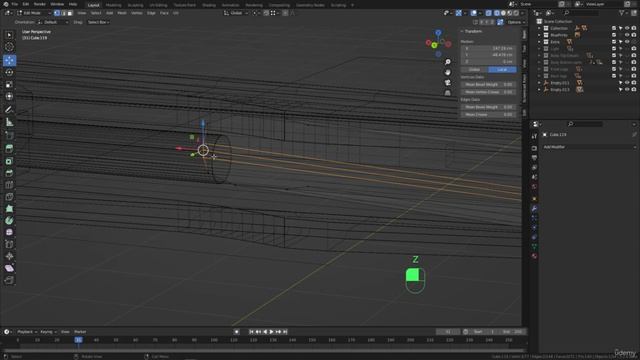Select the Poly Build tool
This screenshot has width=640, height=360.
(x=9, y=209)
